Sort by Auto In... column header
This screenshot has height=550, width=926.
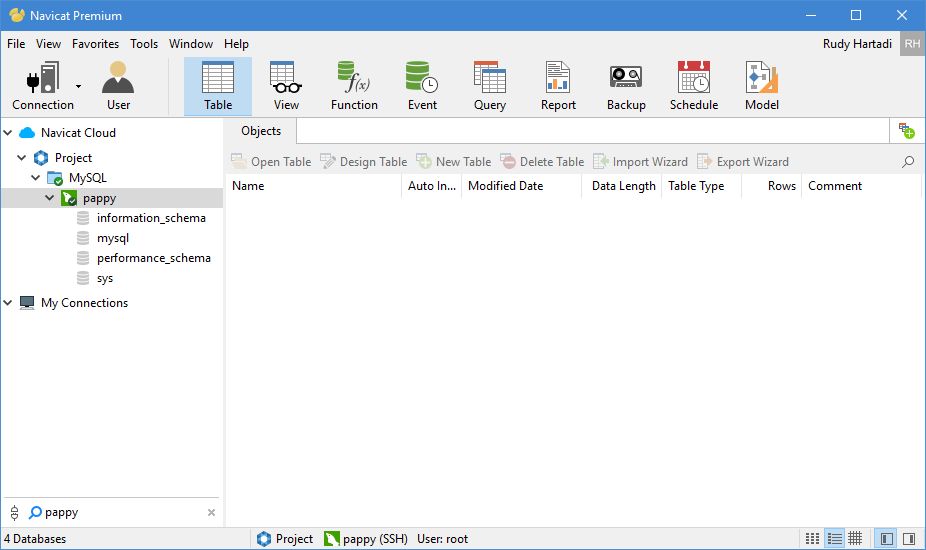click(432, 186)
